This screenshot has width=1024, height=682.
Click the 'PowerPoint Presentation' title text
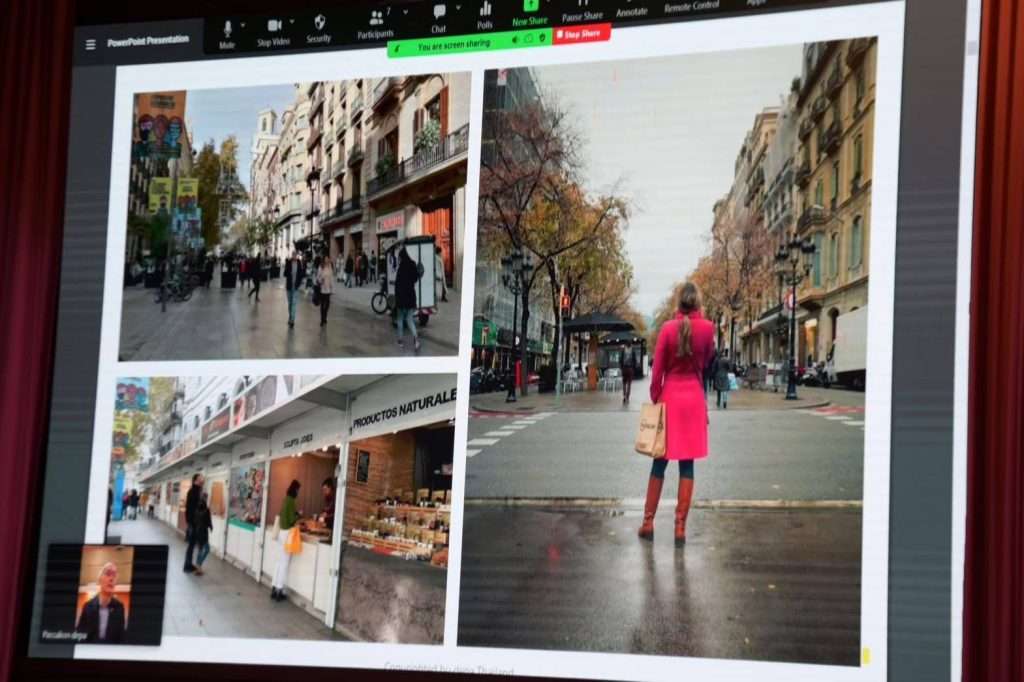point(148,41)
